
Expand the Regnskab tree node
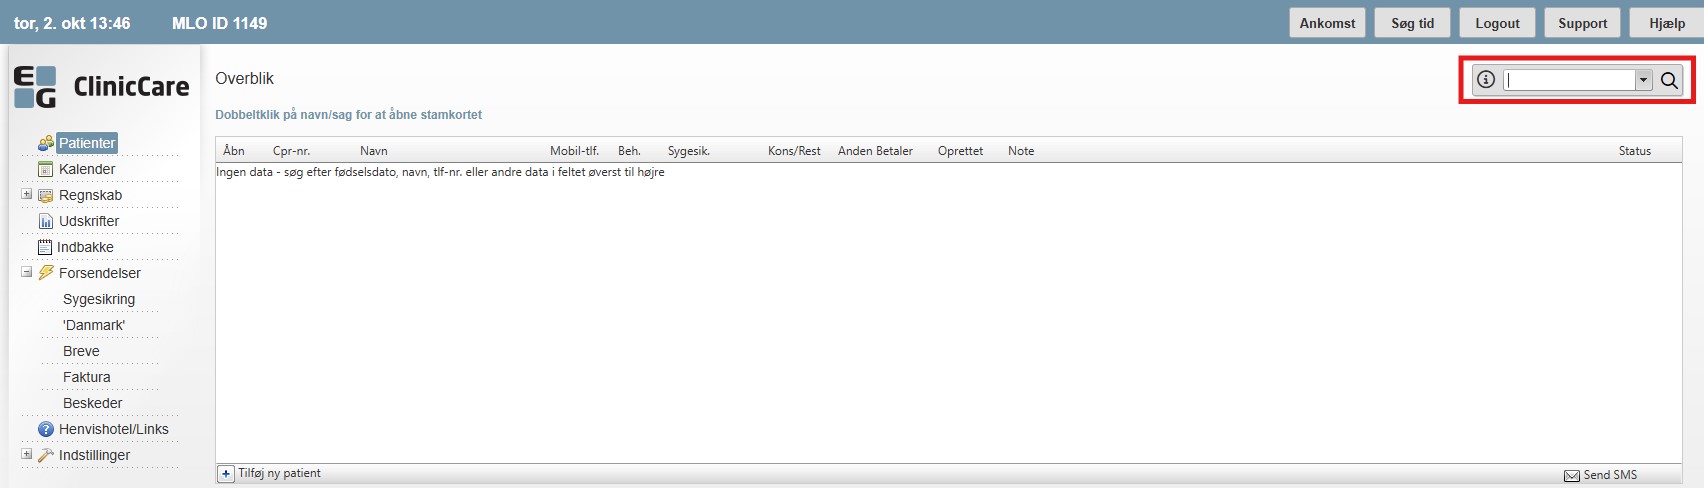click(x=27, y=194)
